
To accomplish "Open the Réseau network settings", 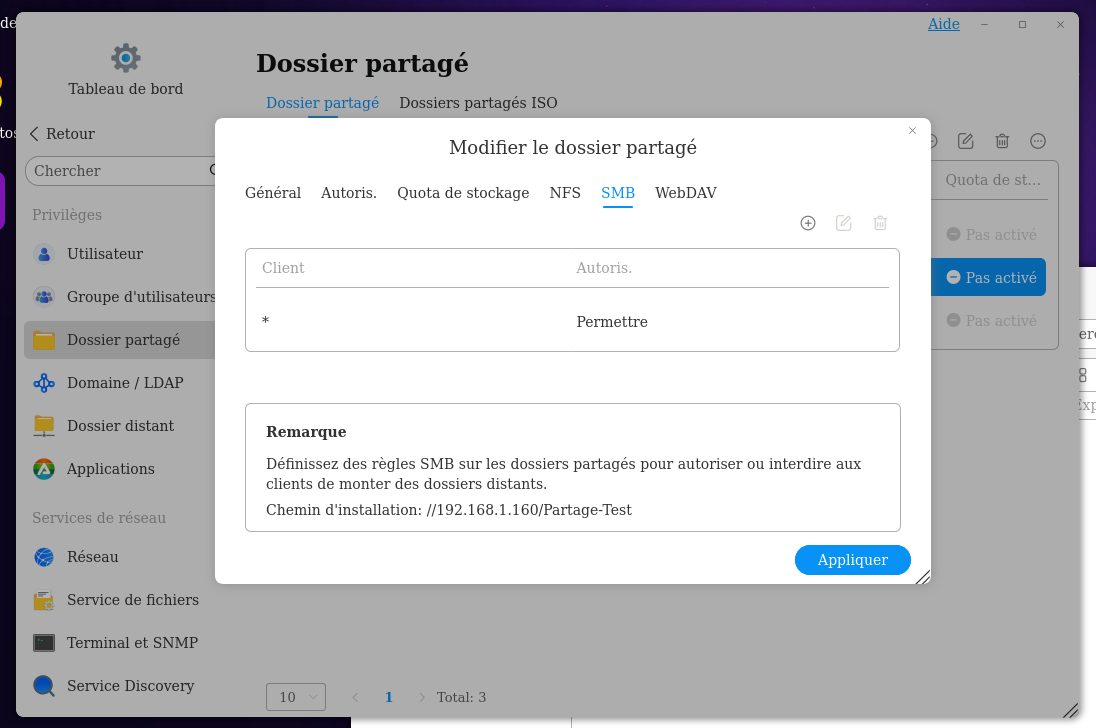I will coord(92,557).
